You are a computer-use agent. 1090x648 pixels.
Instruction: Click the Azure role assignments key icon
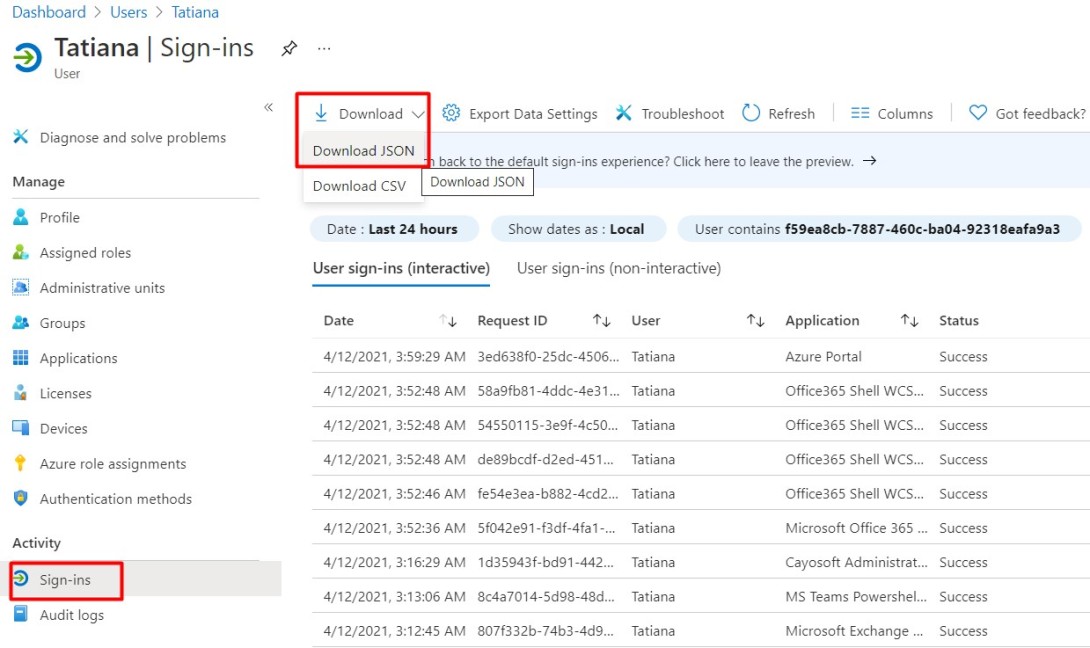pyautogui.click(x=21, y=463)
